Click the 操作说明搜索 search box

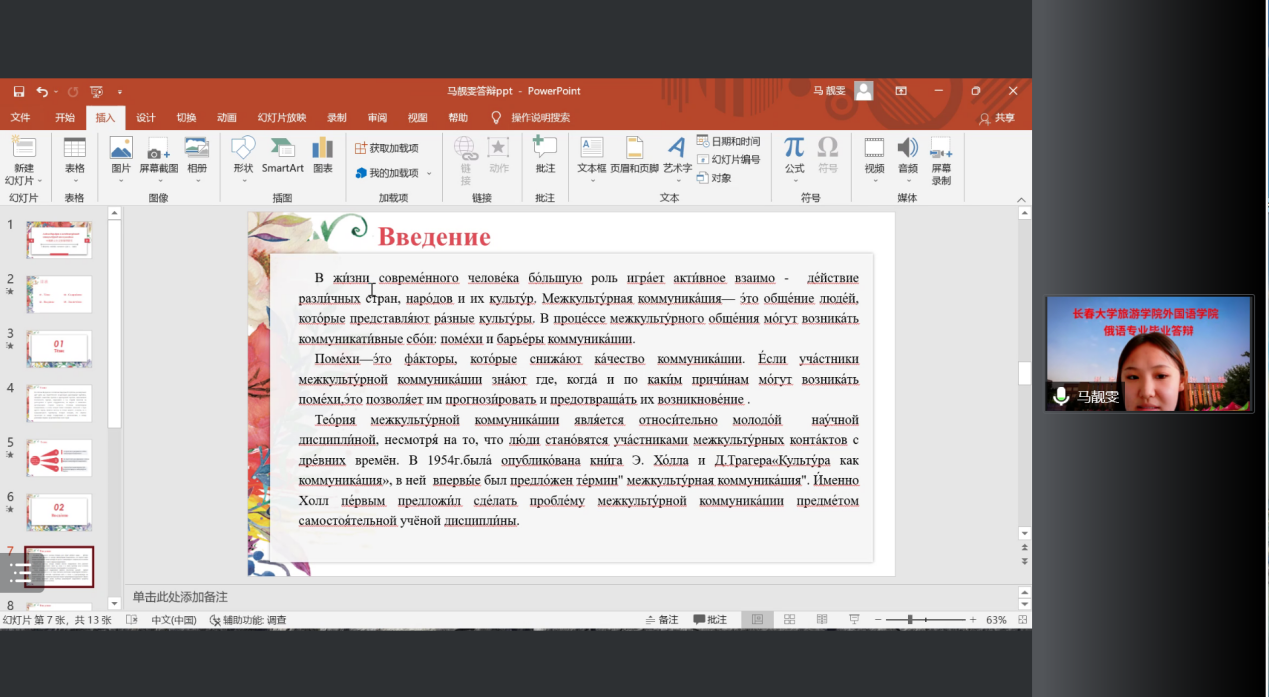pos(540,117)
